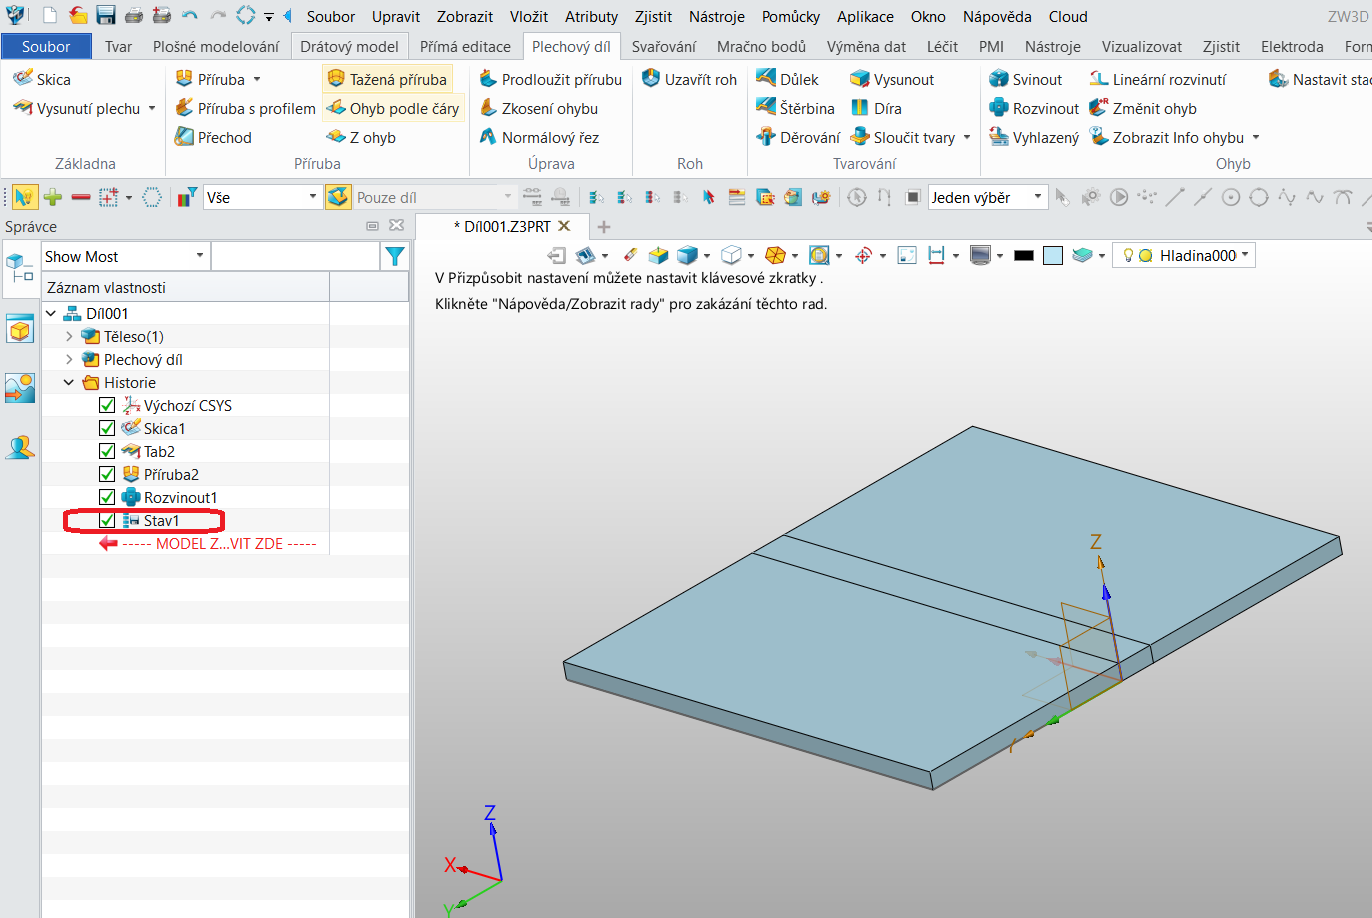Click the Změnit ohyb tool

[x=1142, y=108]
